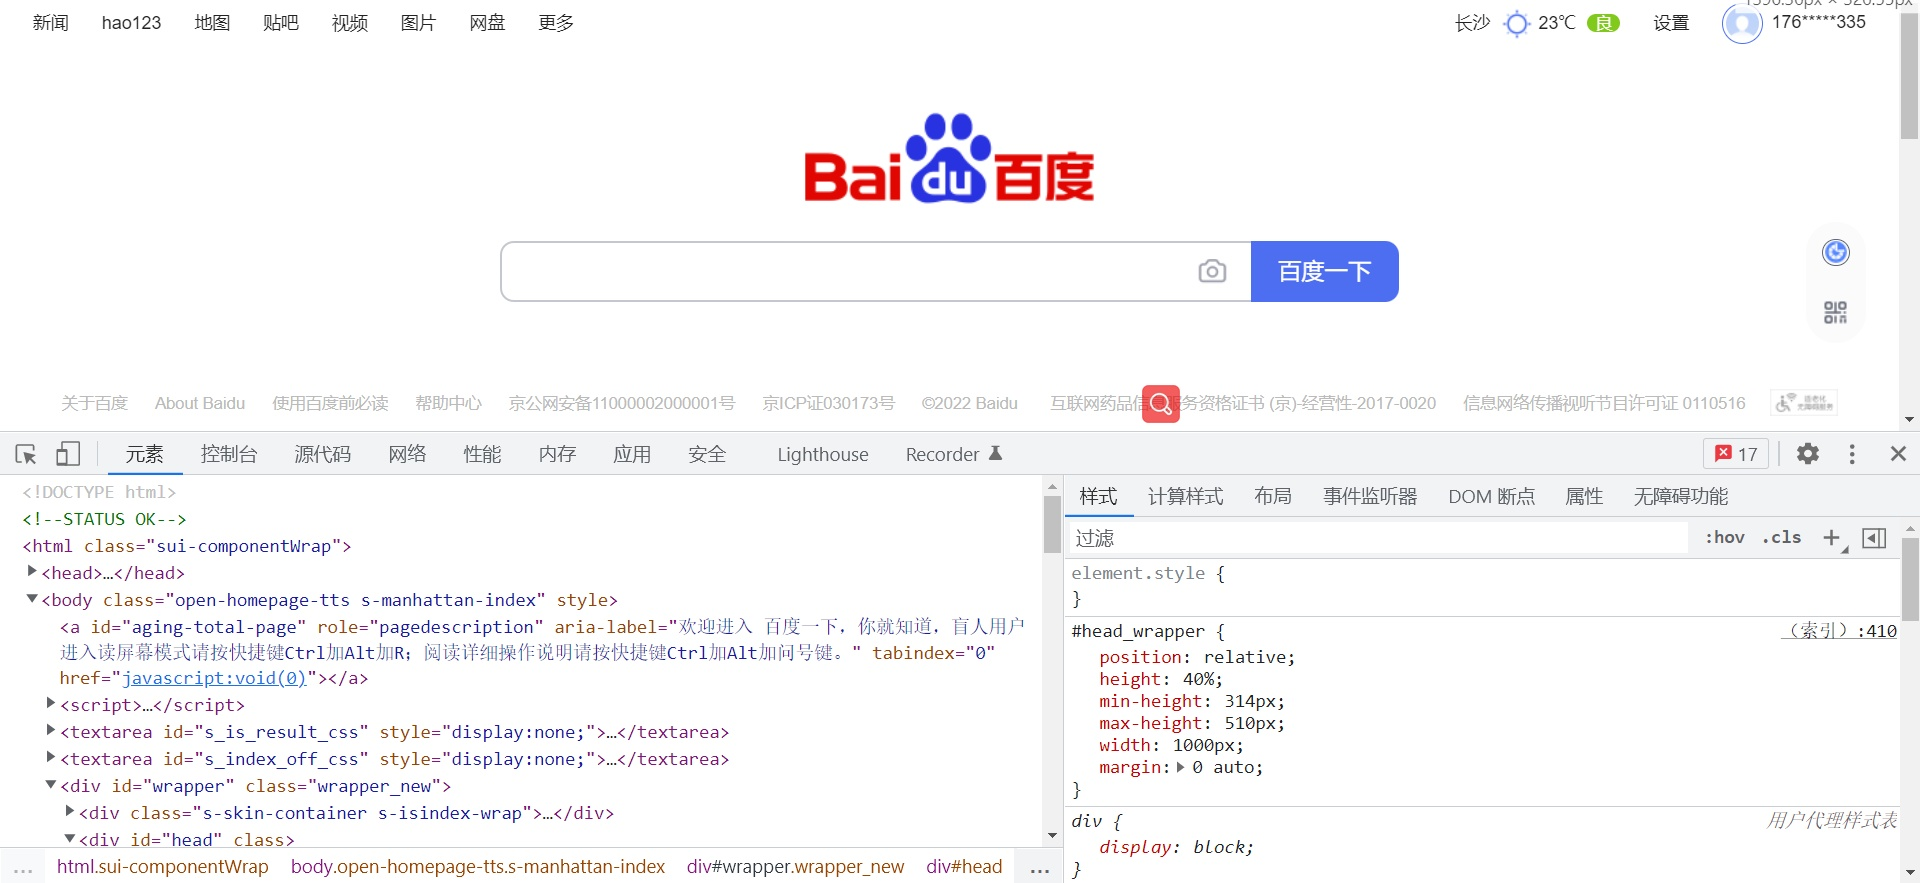
Task: Toggle the computed styles sidebar pane
Action: click(1874, 538)
